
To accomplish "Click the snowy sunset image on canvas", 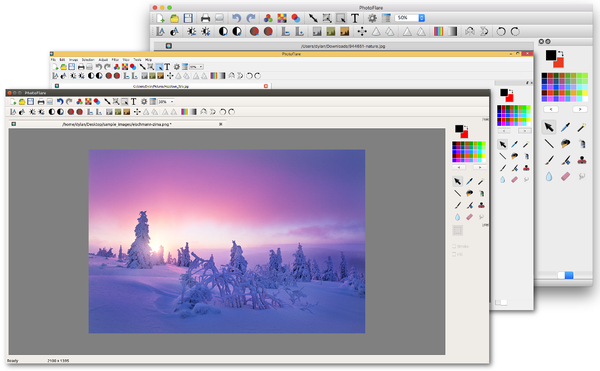I will tap(227, 241).
